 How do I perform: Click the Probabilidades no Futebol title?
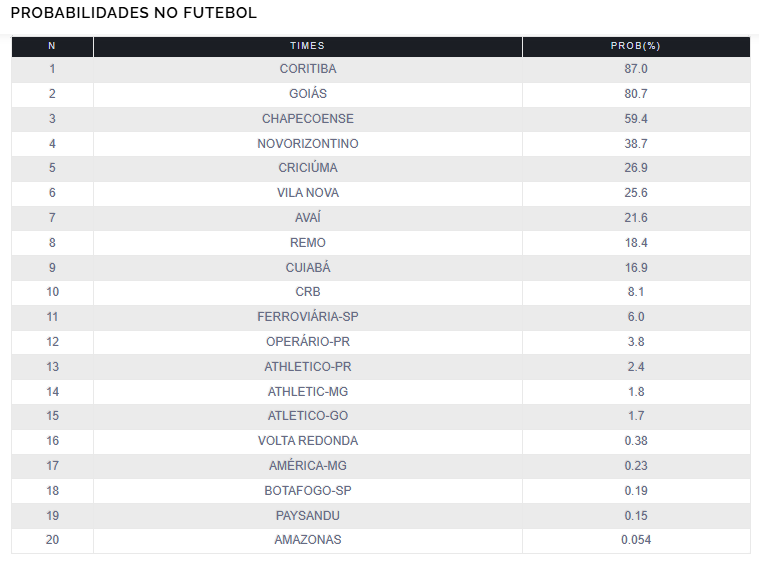[x=134, y=13]
